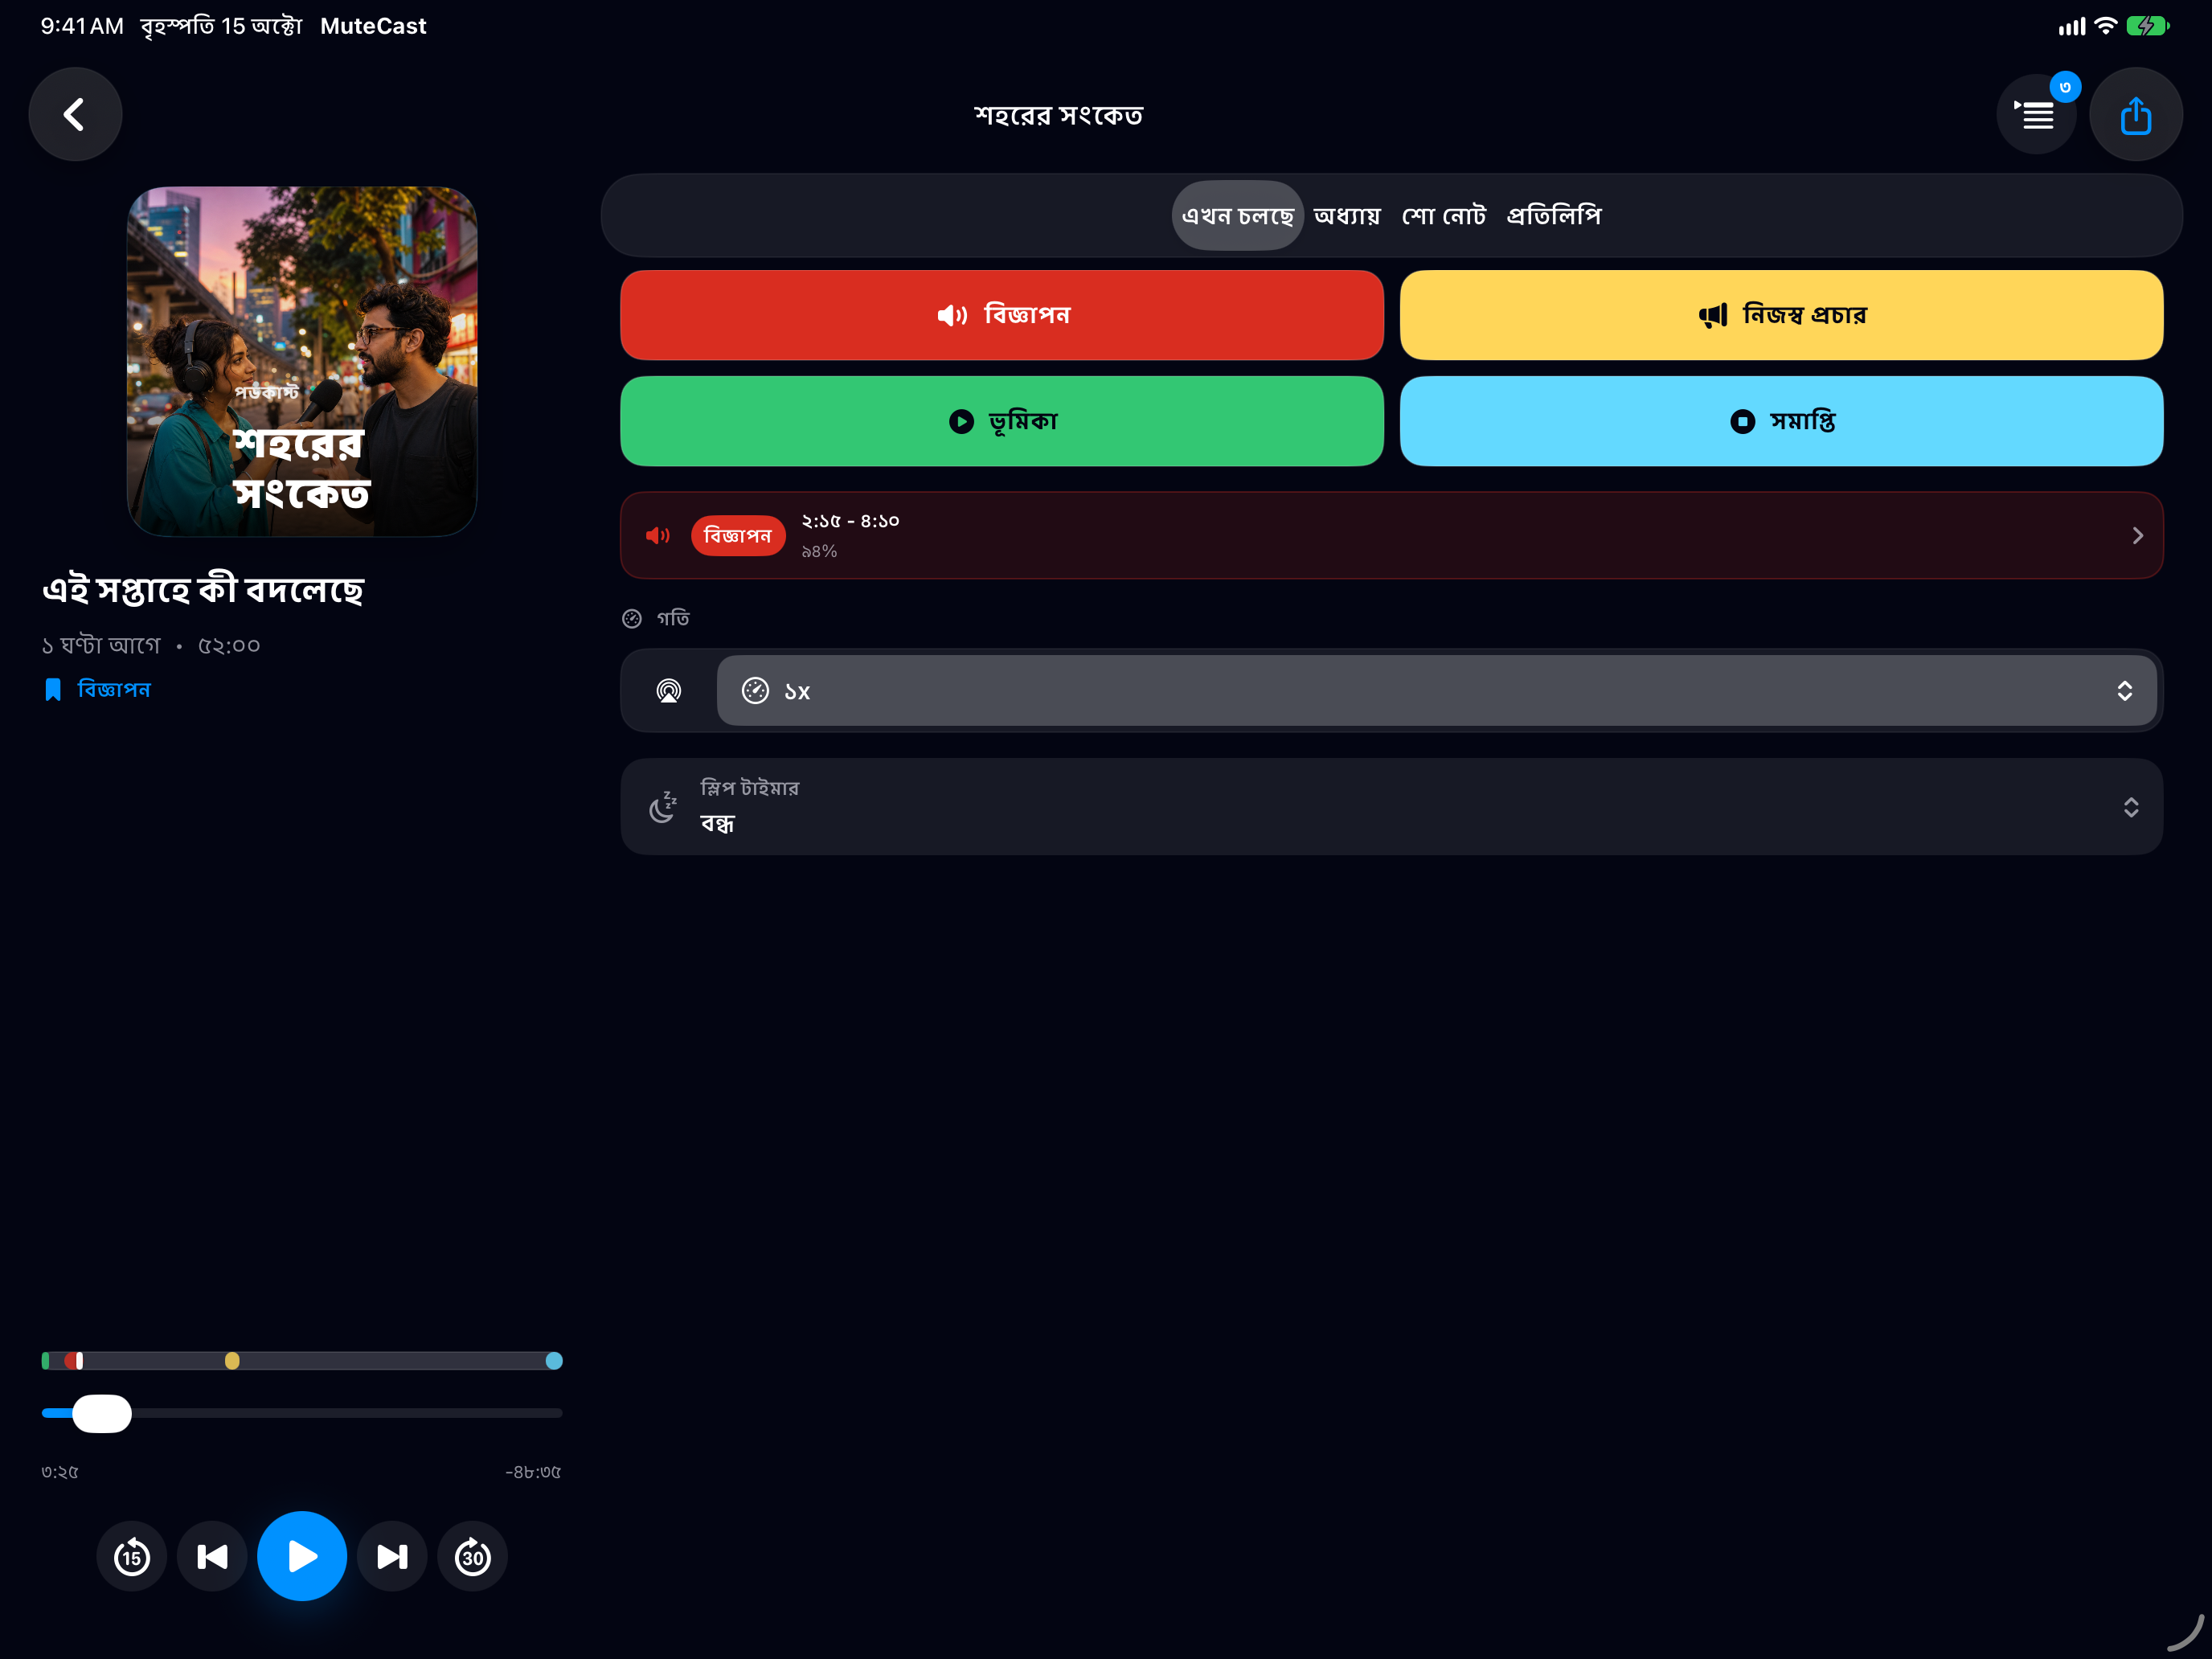2212x1659 pixels.
Task: Click the battery icon in status bar
Action: pos(2147,26)
